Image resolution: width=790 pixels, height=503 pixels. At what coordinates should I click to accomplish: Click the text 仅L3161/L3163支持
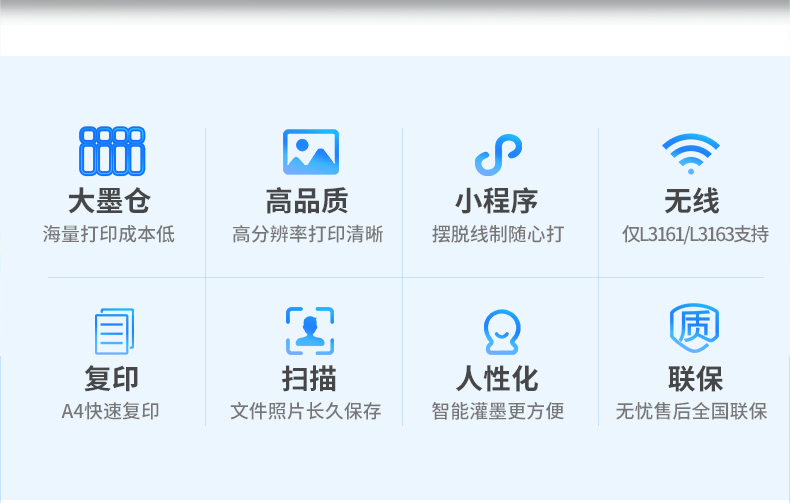[x=695, y=234]
